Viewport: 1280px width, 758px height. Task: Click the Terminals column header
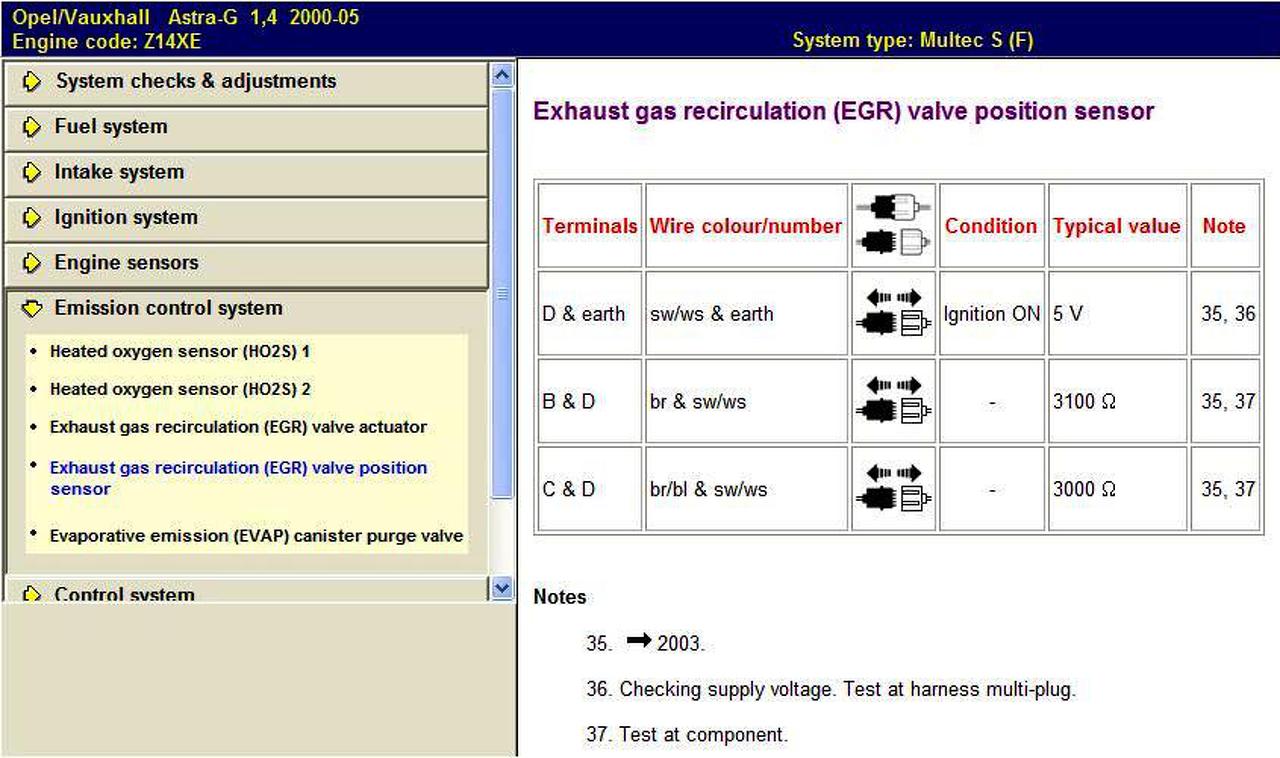coord(590,226)
